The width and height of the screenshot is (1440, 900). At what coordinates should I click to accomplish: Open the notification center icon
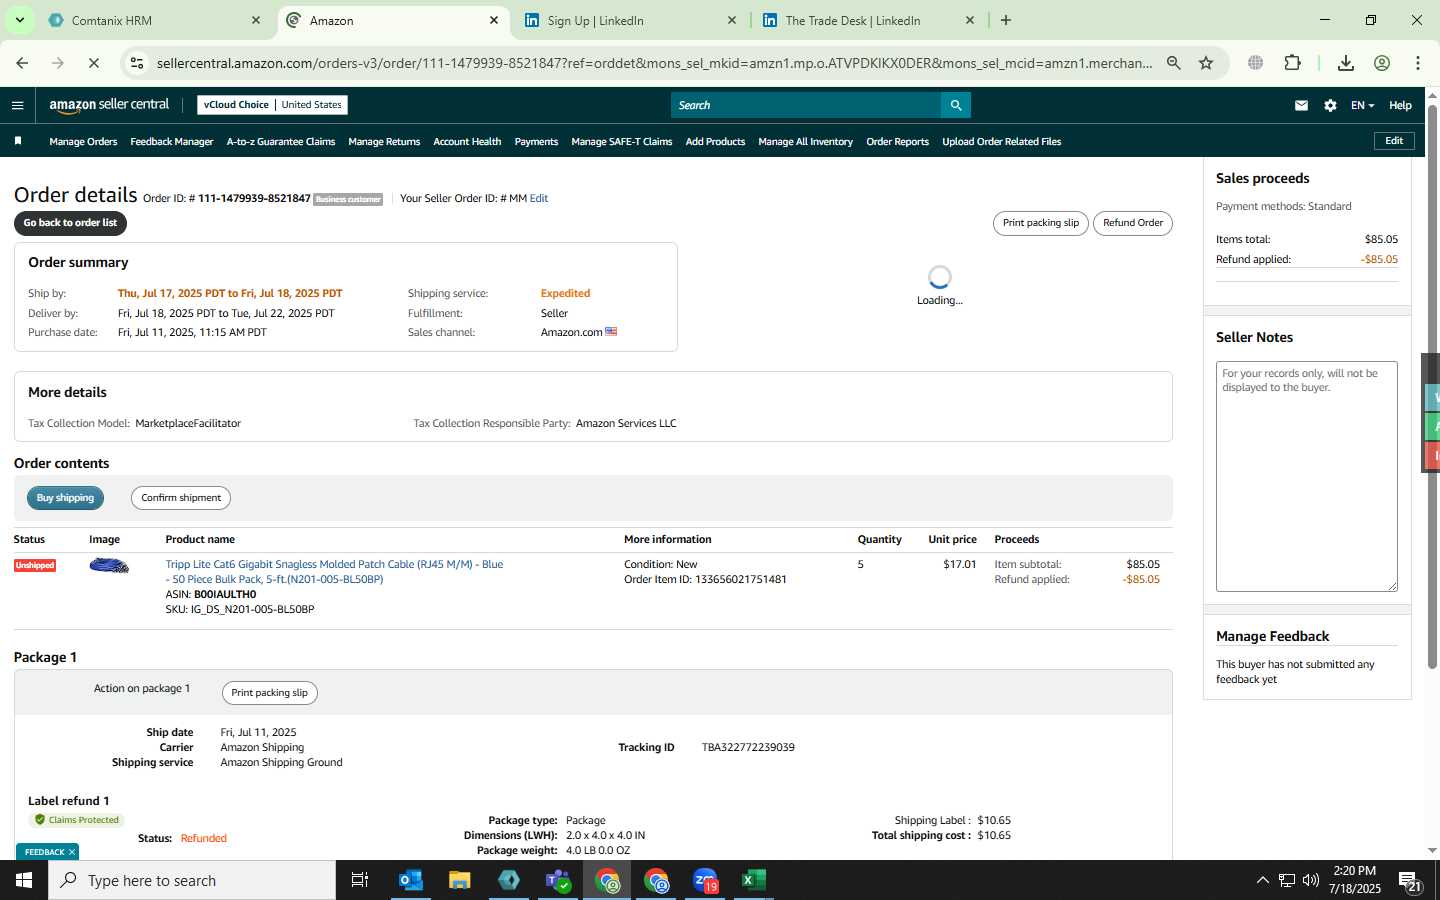click(1410, 881)
